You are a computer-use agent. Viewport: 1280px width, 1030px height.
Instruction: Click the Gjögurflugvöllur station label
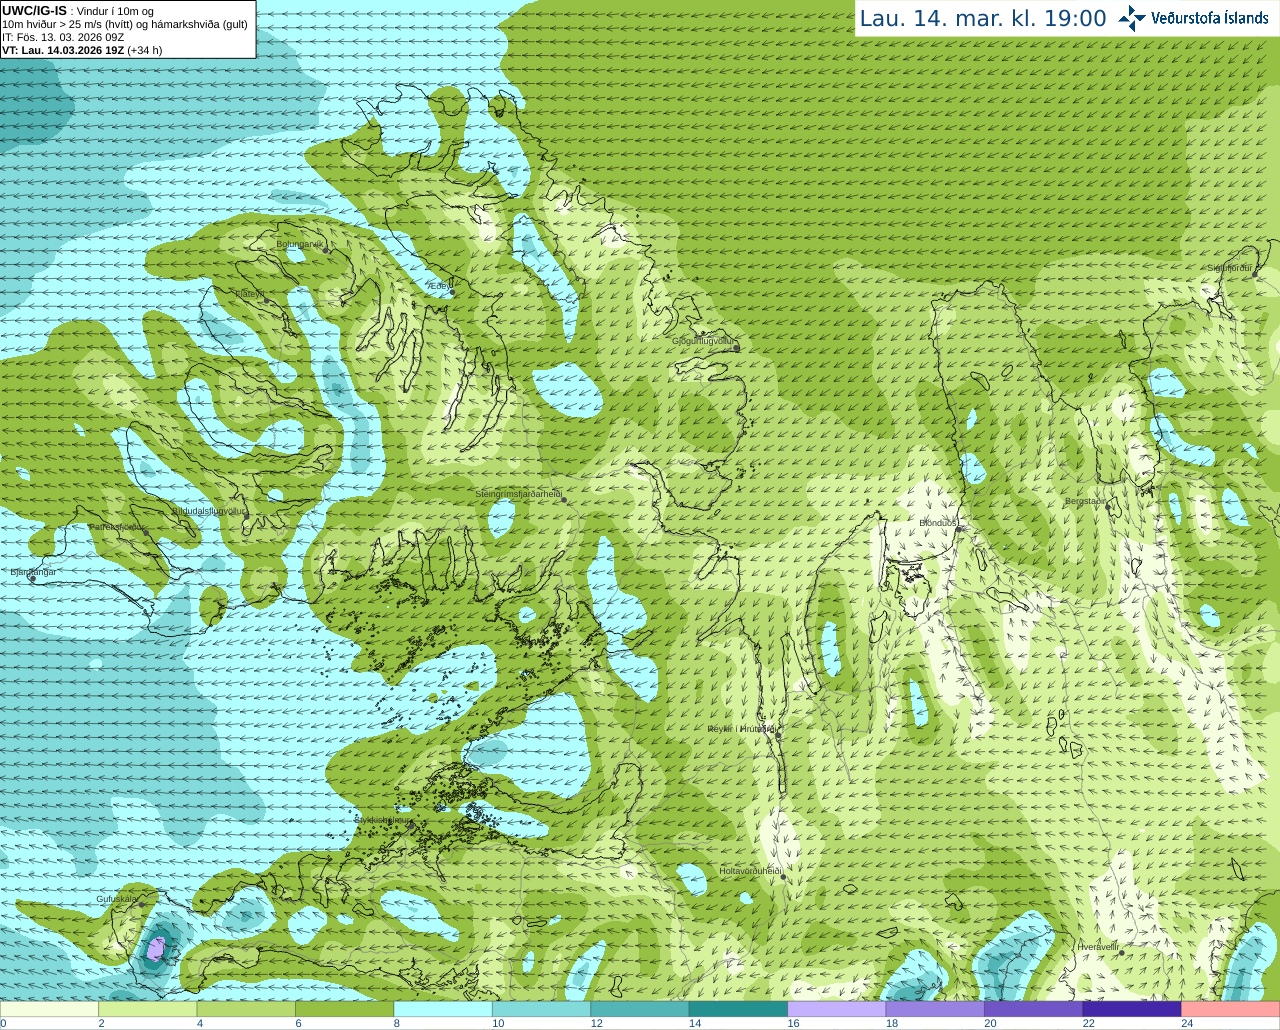(703, 341)
